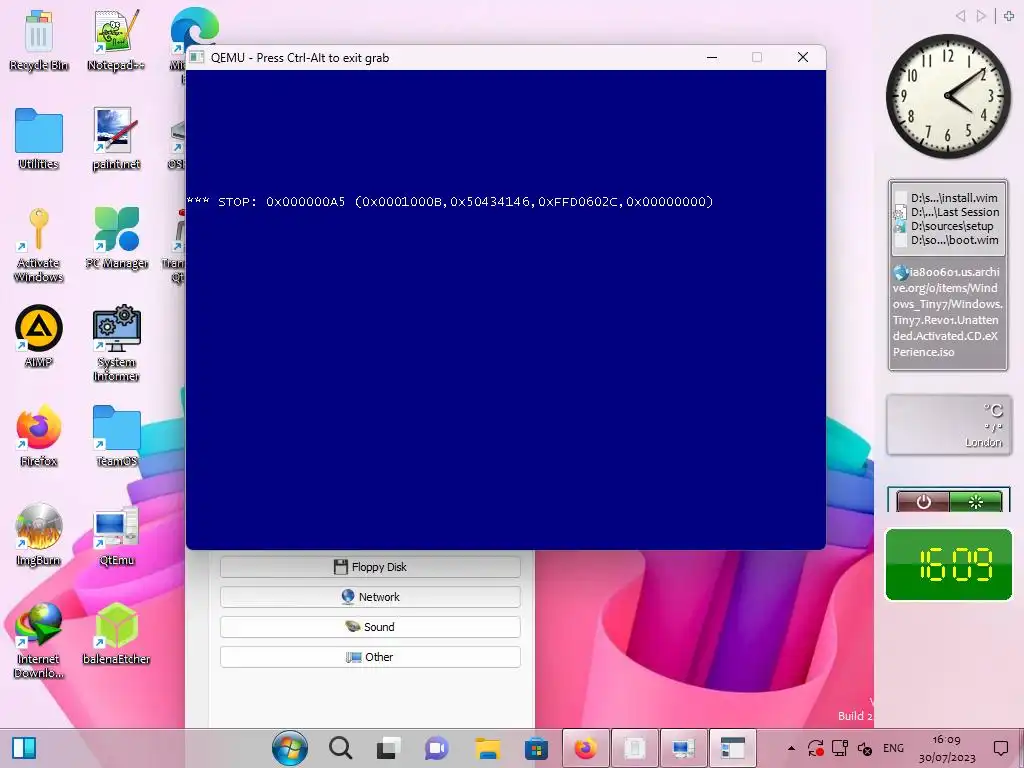Launch the Internet Download Manager shortcut
The image size is (1024, 768).
[39, 640]
